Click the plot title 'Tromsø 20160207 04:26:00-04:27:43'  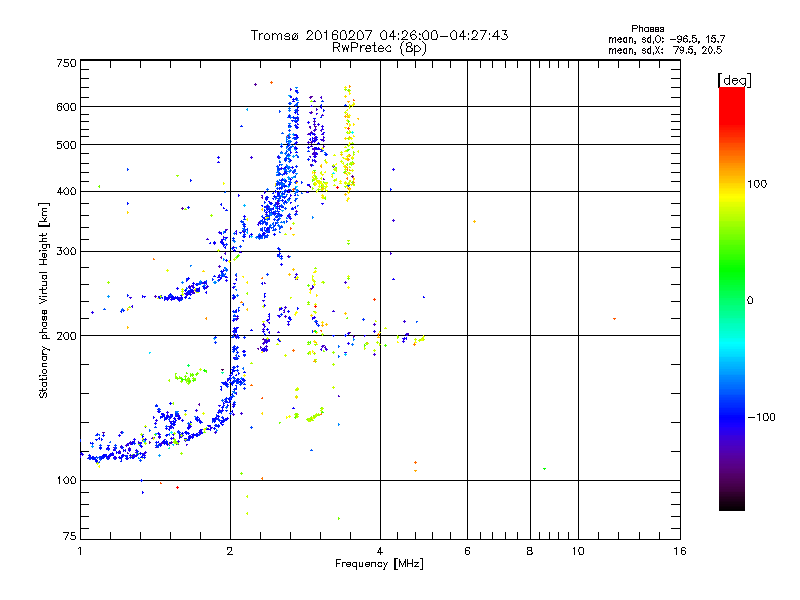pyautogui.click(x=379, y=35)
